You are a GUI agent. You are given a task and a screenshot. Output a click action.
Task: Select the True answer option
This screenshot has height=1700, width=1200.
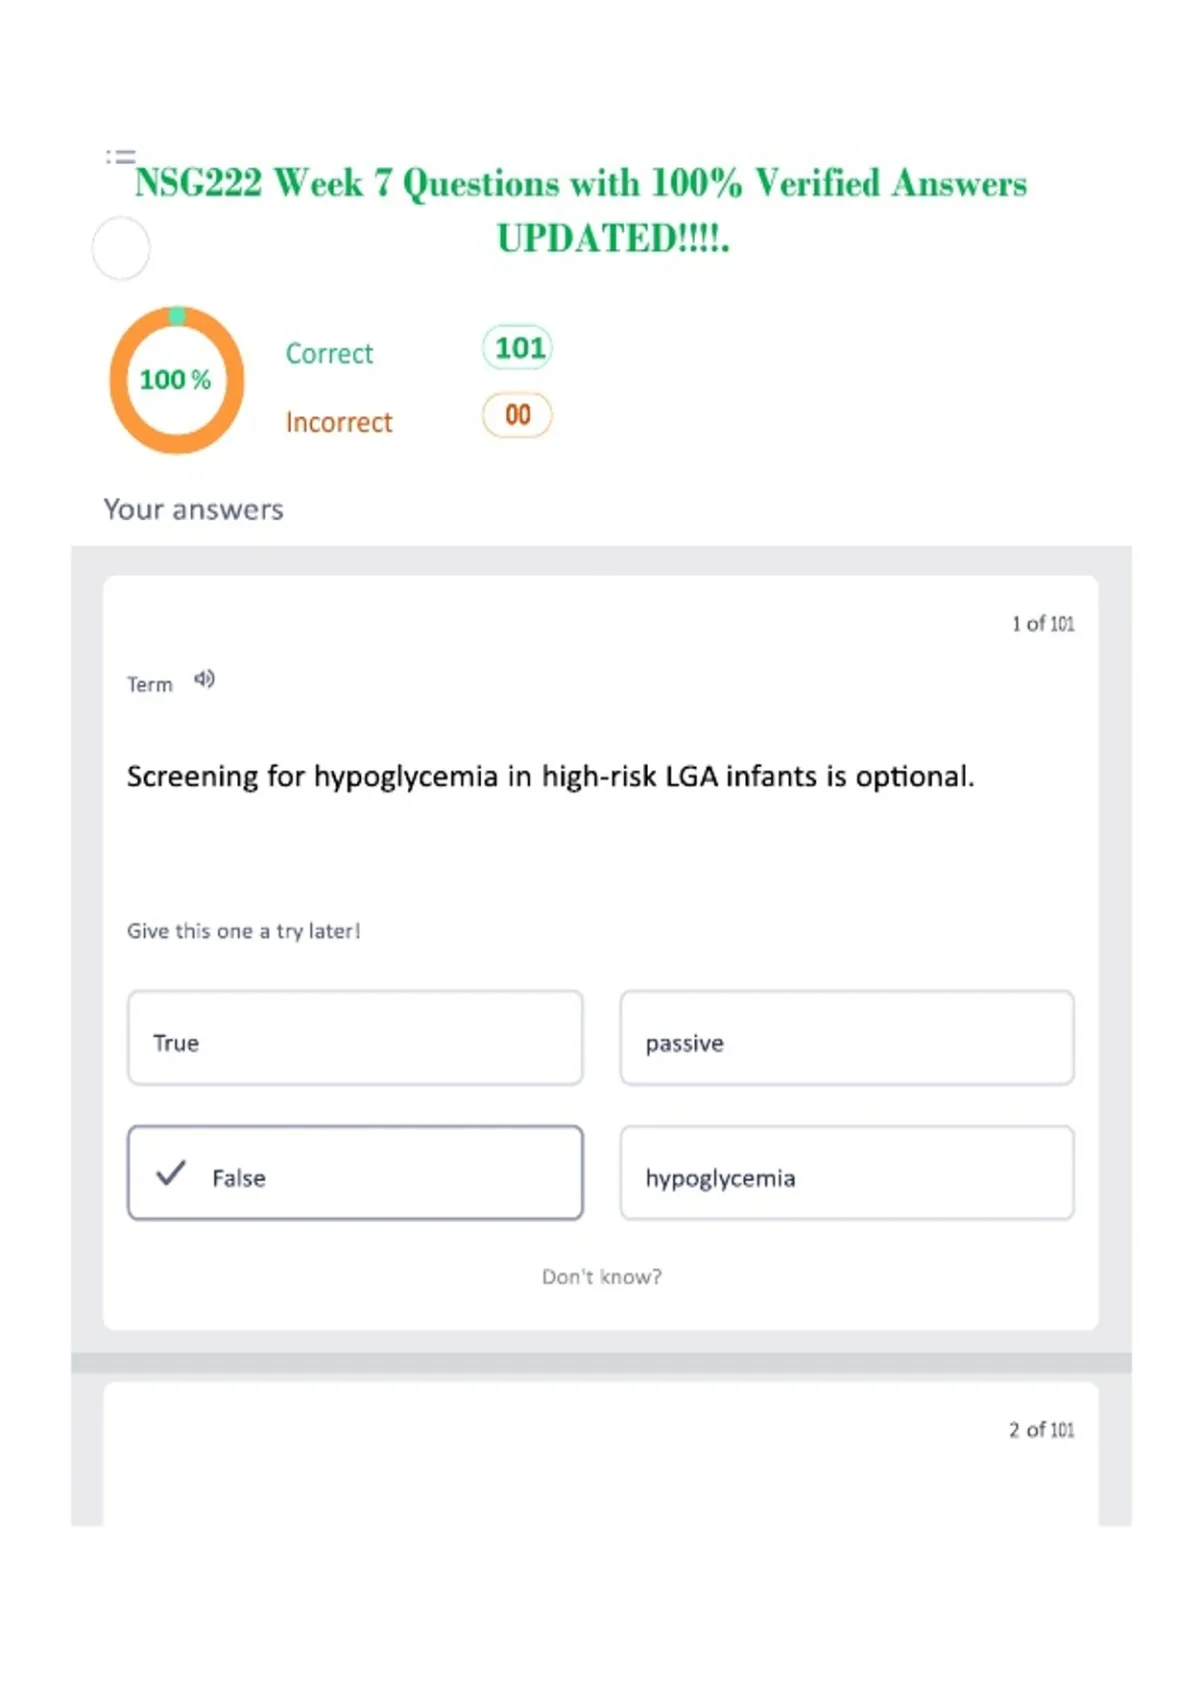point(355,1038)
